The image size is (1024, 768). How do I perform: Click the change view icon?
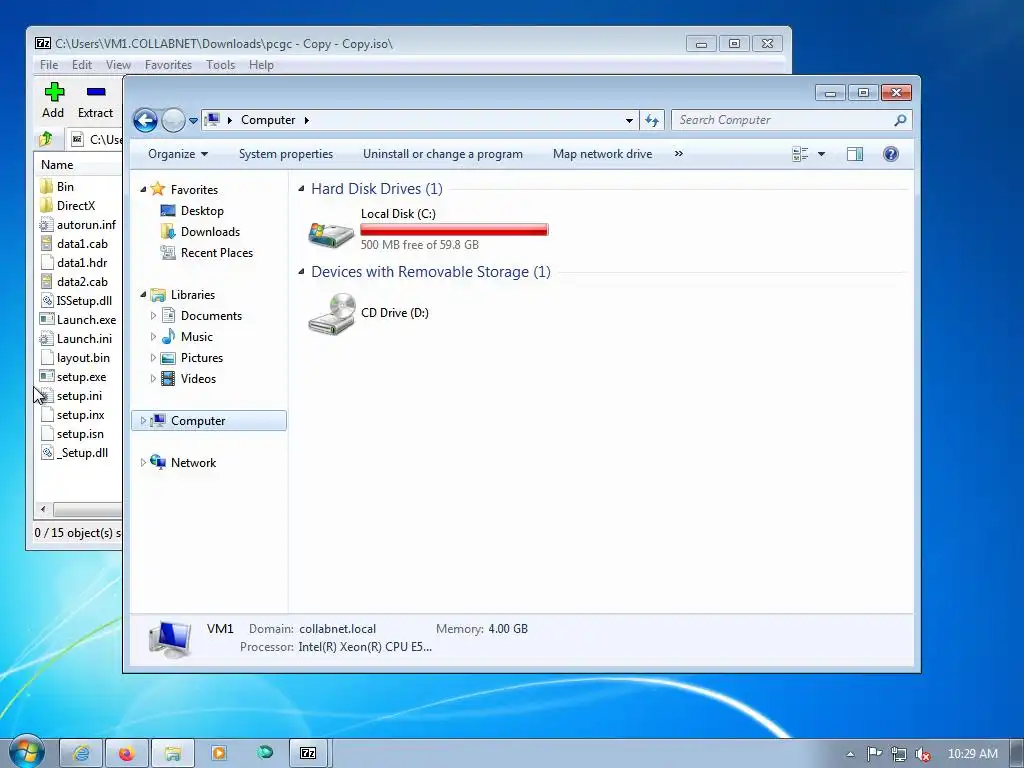[x=800, y=154]
